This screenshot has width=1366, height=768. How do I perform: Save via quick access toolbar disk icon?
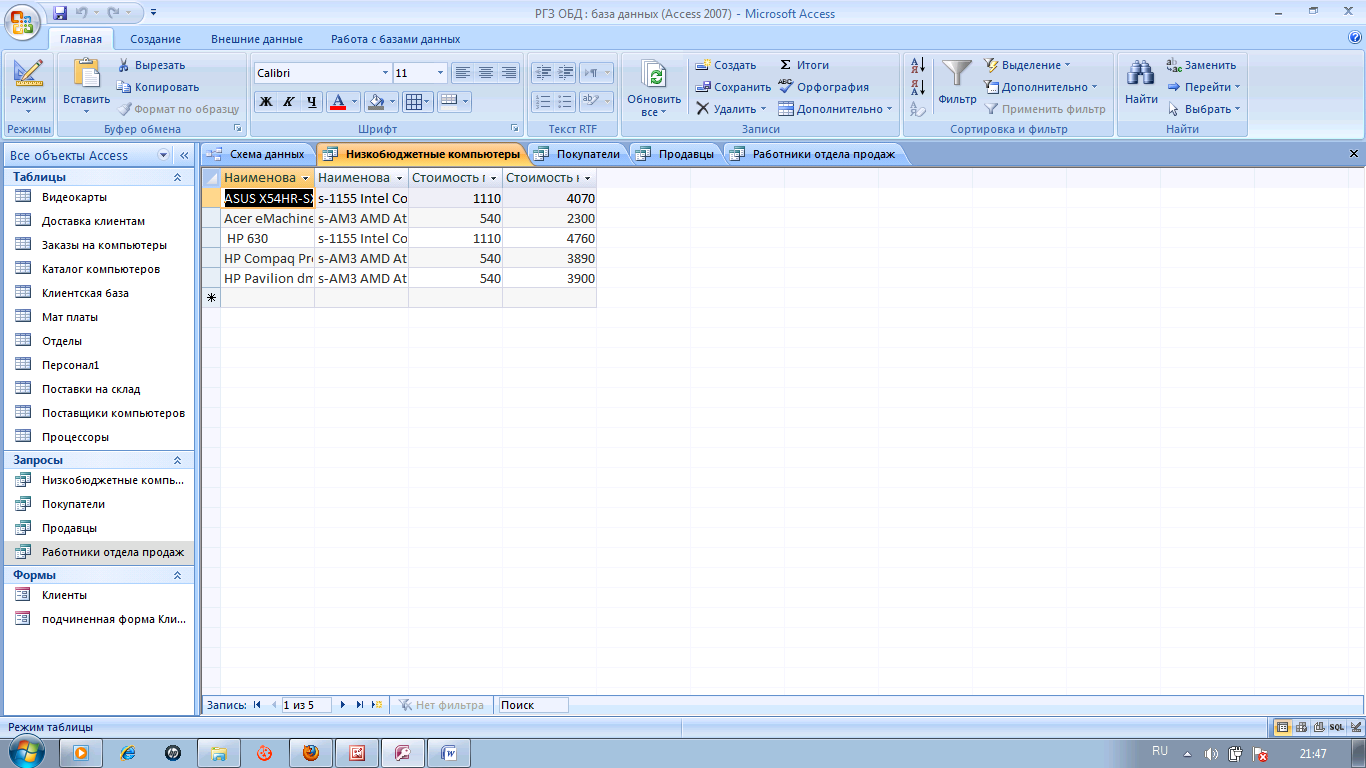pyautogui.click(x=60, y=13)
